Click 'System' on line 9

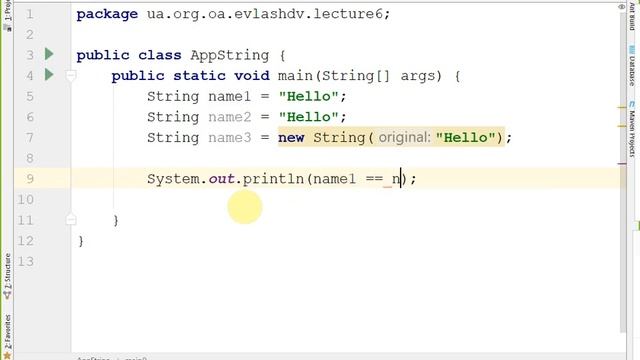click(173, 179)
